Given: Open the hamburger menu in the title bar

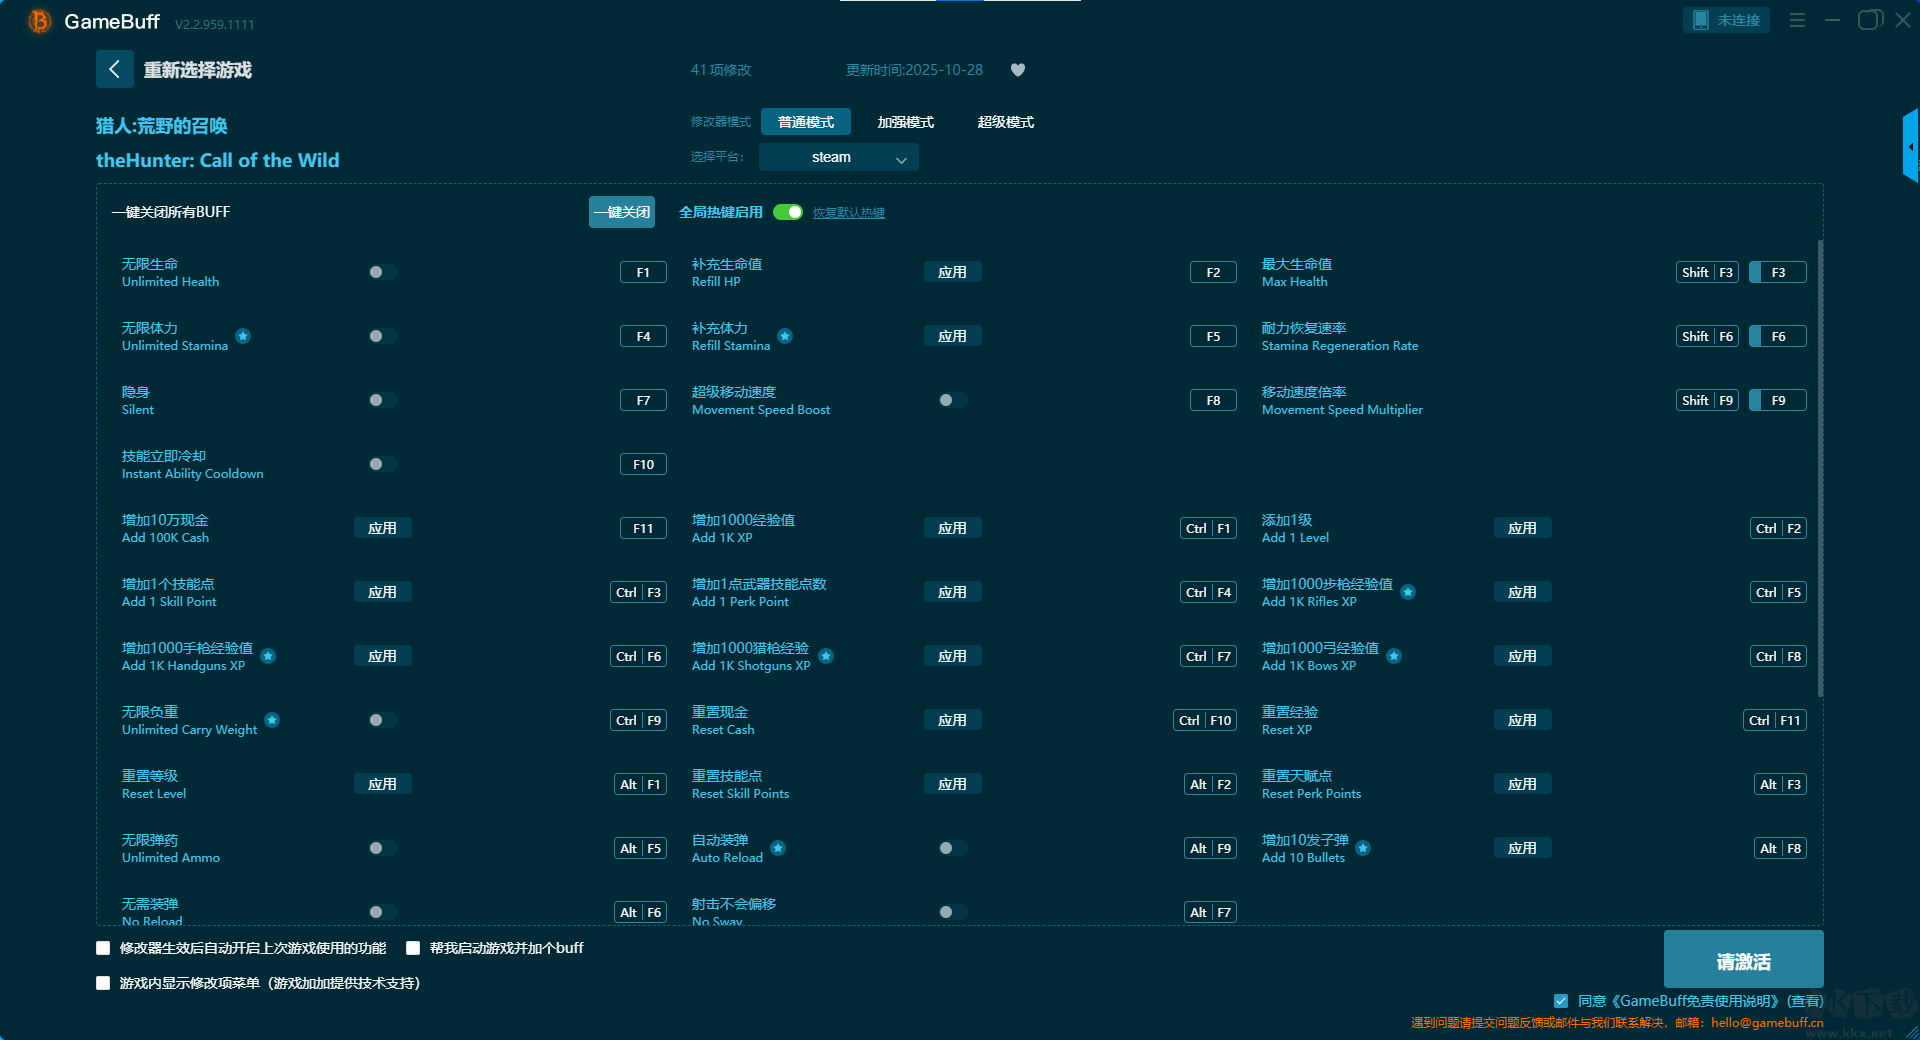Looking at the screenshot, I should pyautogui.click(x=1797, y=20).
